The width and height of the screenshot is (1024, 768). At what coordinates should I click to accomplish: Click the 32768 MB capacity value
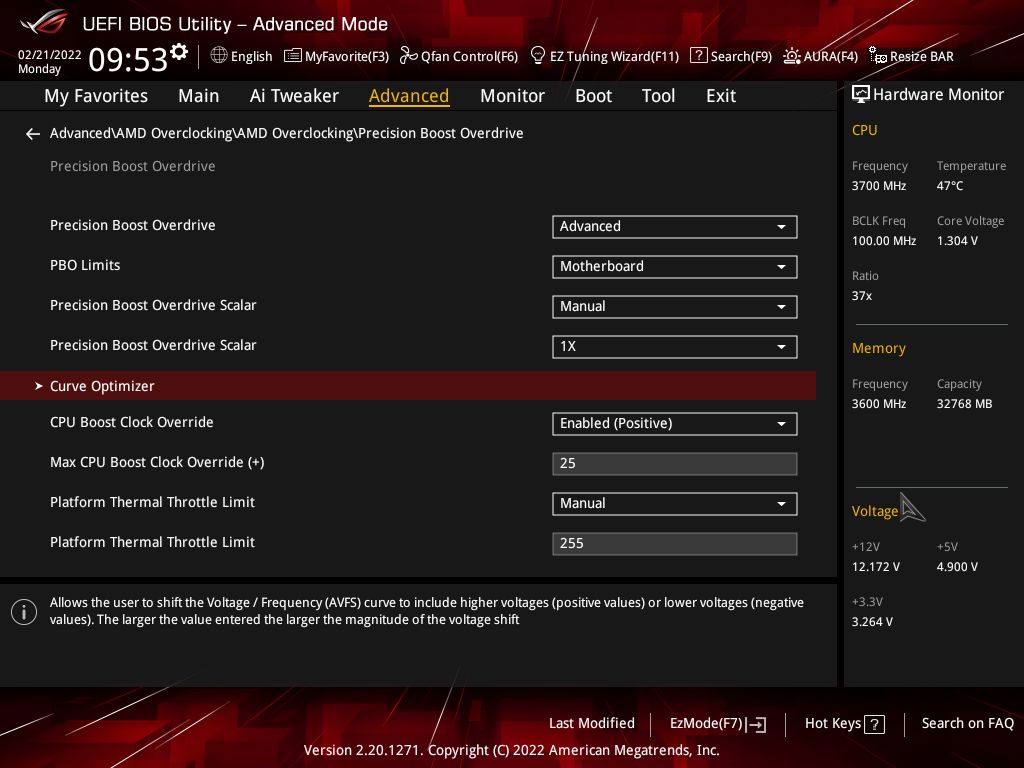pyautogui.click(x=964, y=404)
